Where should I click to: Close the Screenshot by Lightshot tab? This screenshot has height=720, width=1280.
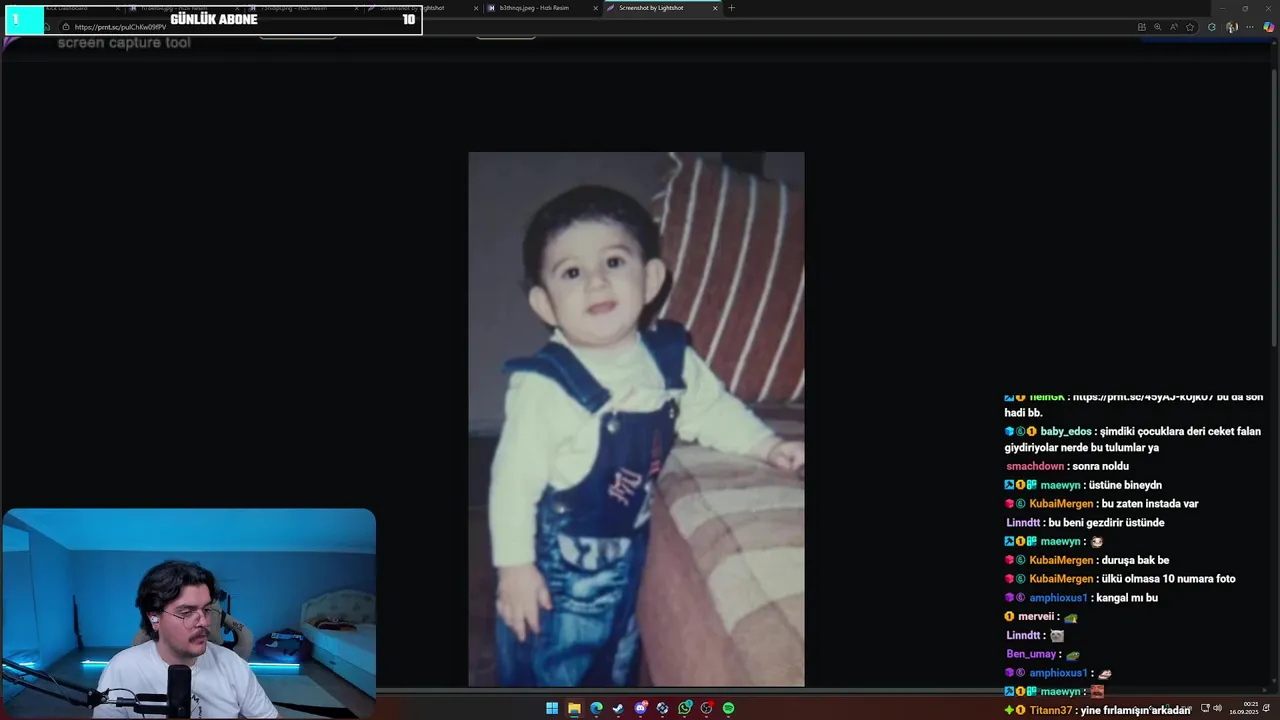pyautogui.click(x=715, y=8)
